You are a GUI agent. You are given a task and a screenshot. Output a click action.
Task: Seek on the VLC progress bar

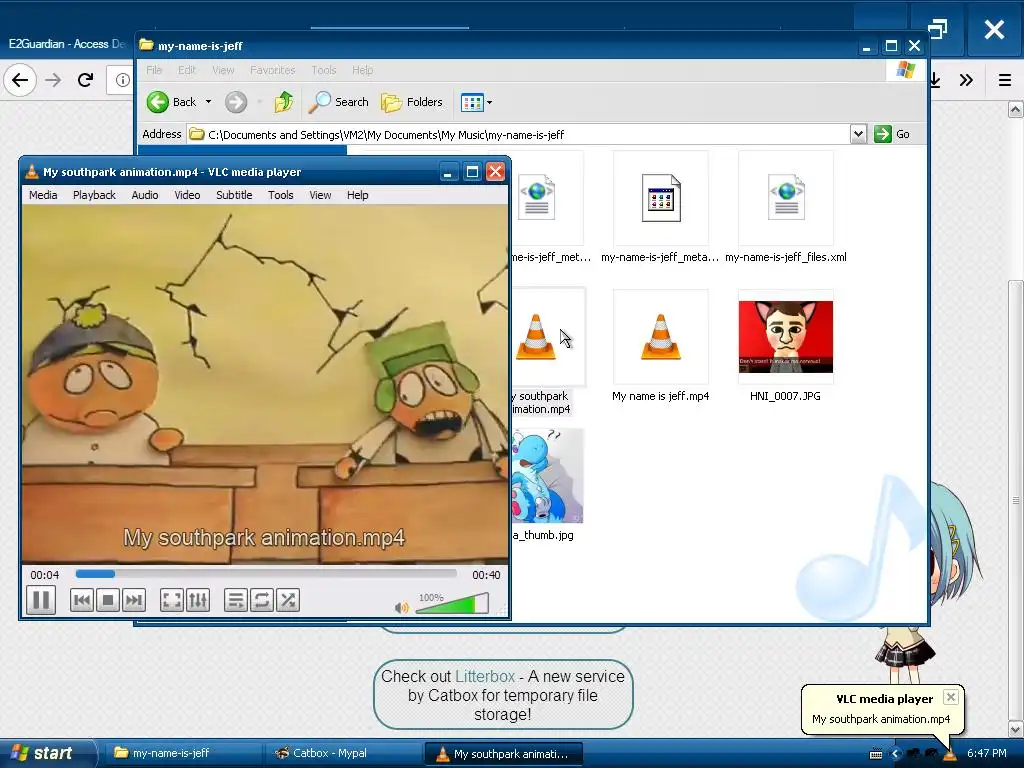(x=266, y=574)
